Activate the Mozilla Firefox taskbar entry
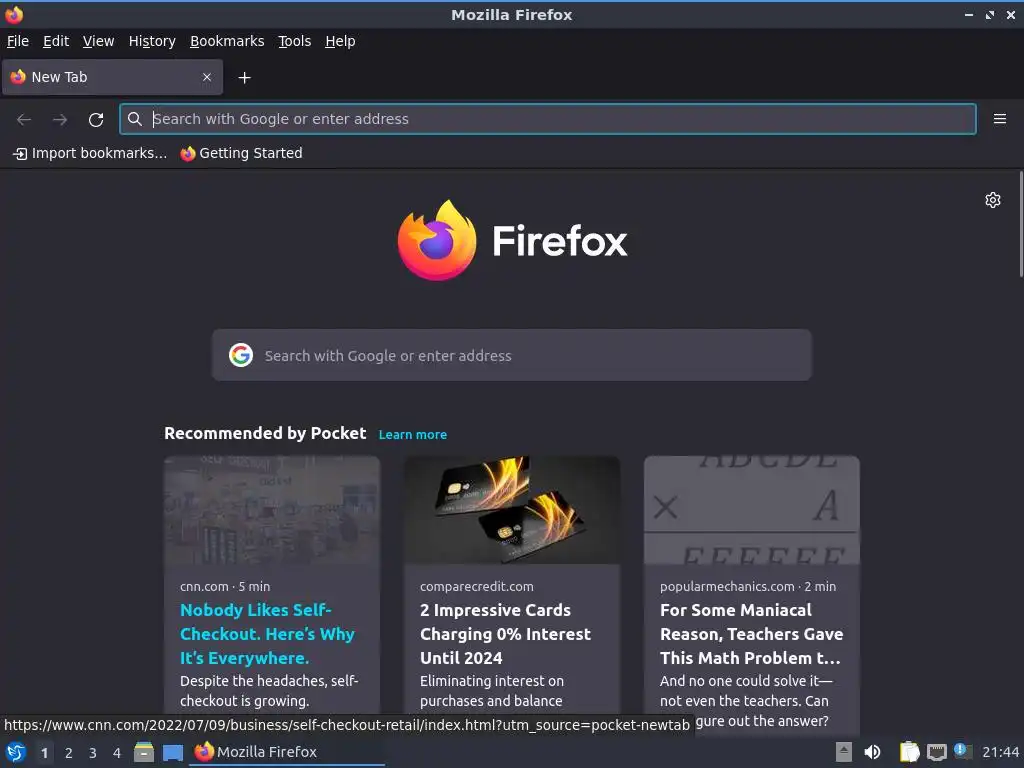This screenshot has height=768, width=1024. (x=287, y=752)
